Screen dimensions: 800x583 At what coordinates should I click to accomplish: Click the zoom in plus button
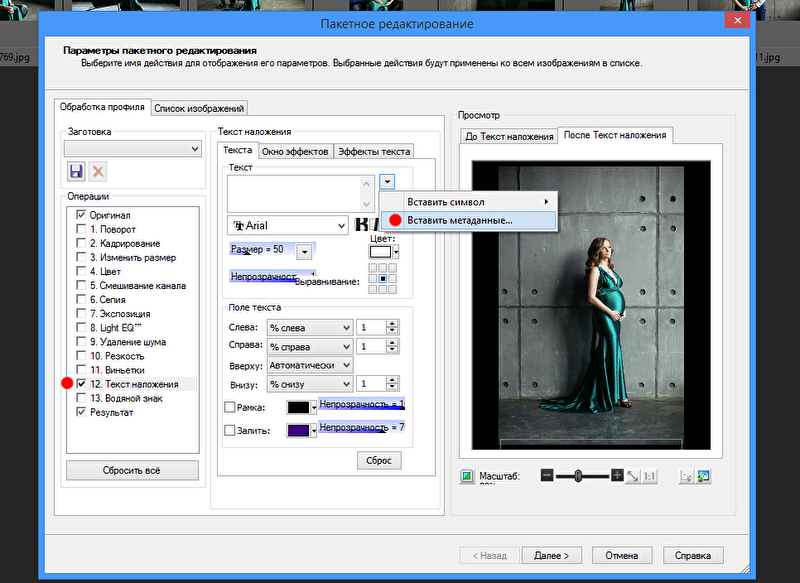tap(617, 476)
